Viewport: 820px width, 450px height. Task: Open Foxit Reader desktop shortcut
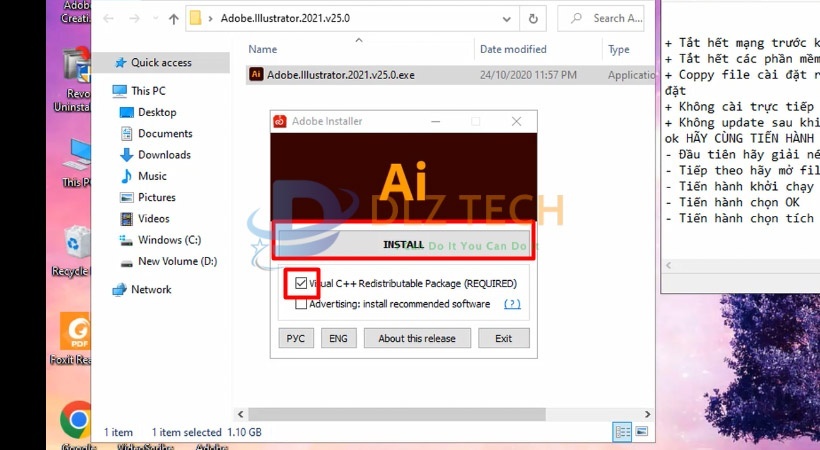point(76,333)
